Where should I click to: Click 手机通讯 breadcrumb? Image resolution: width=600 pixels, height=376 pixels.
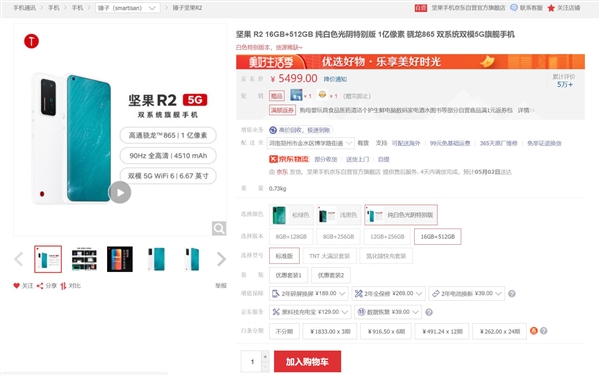coord(24,8)
